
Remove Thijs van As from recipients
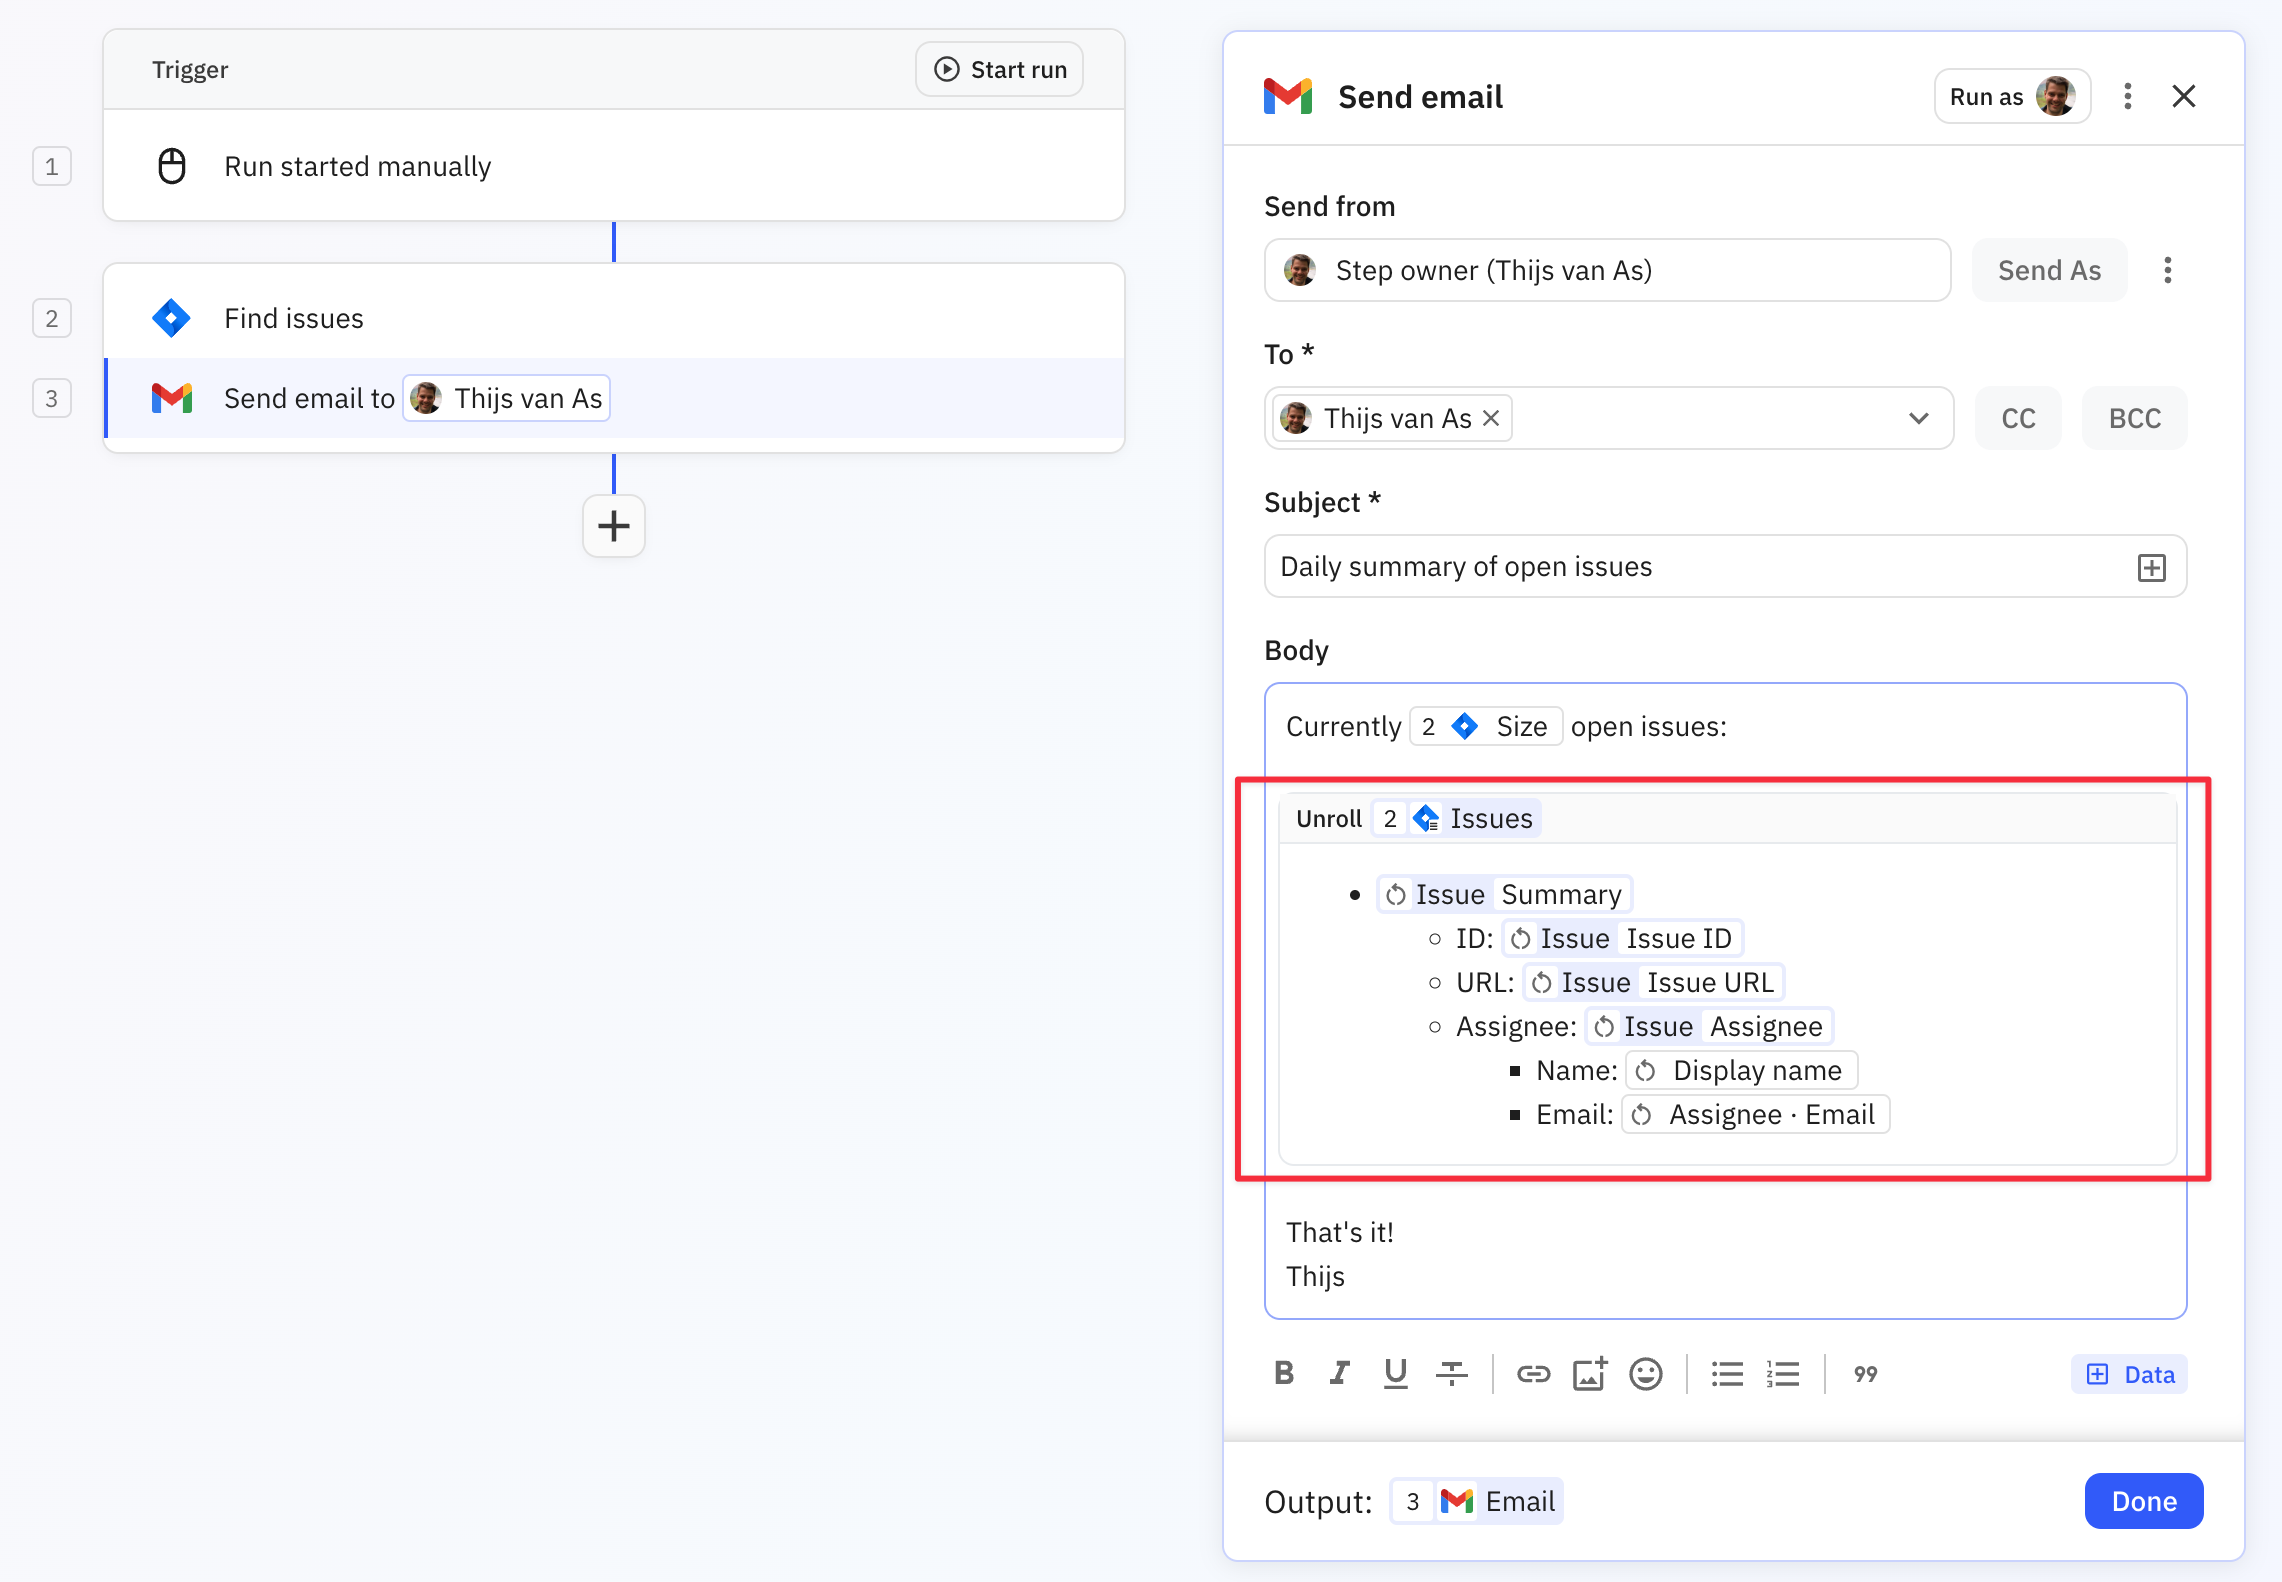click(x=1490, y=417)
